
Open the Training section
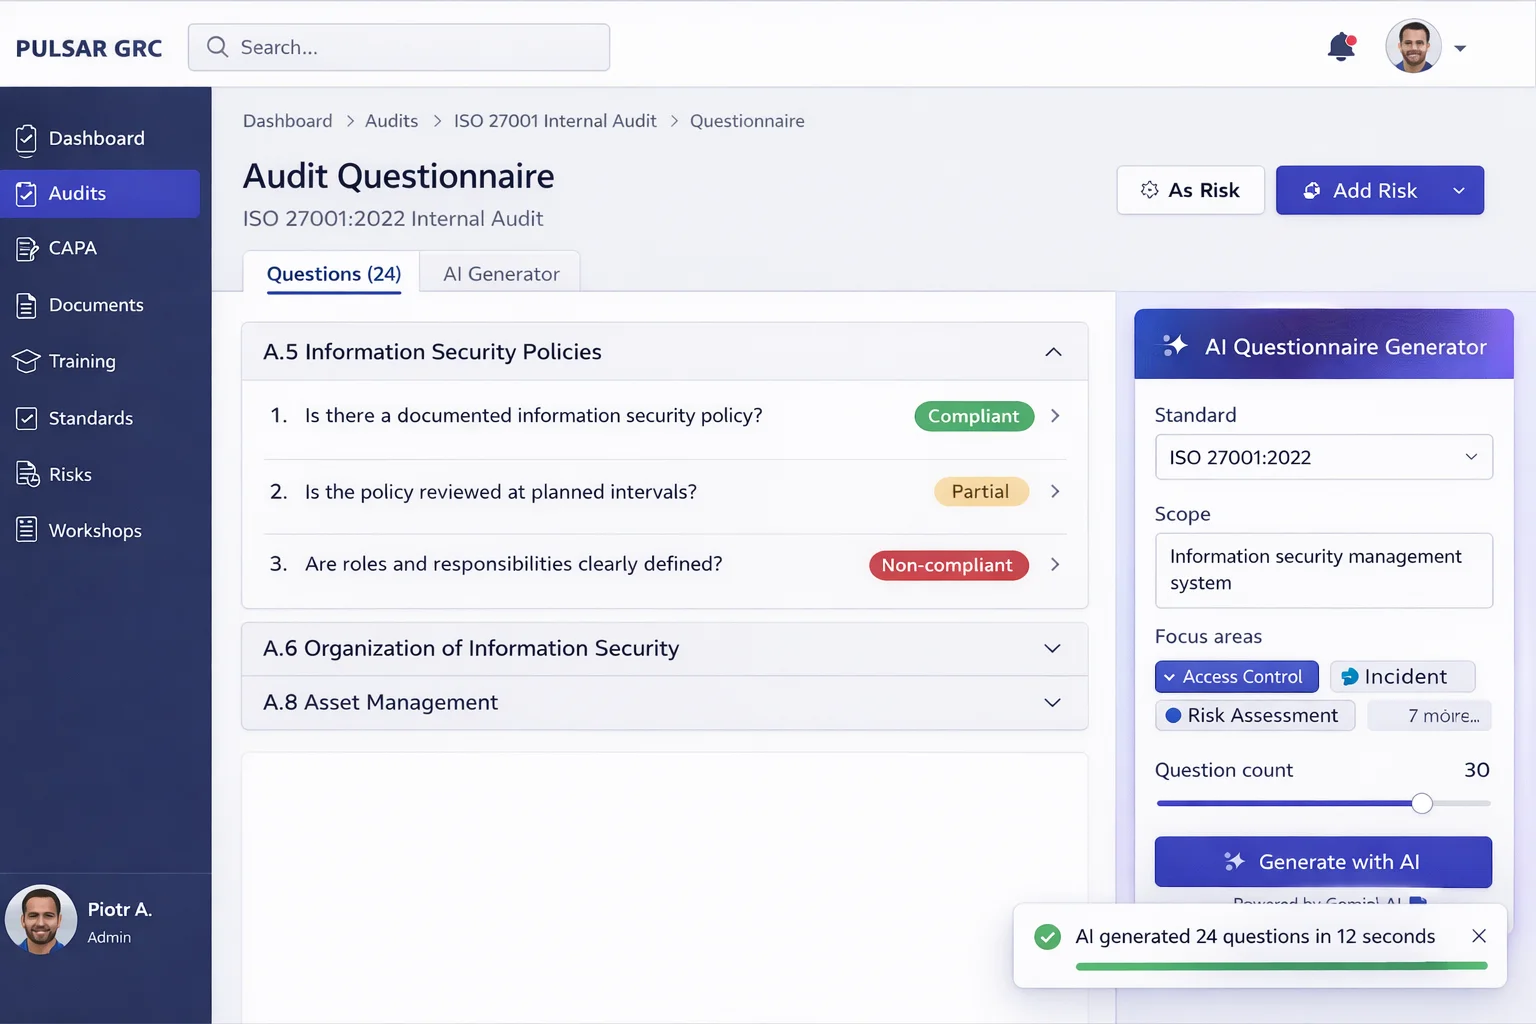(x=81, y=361)
